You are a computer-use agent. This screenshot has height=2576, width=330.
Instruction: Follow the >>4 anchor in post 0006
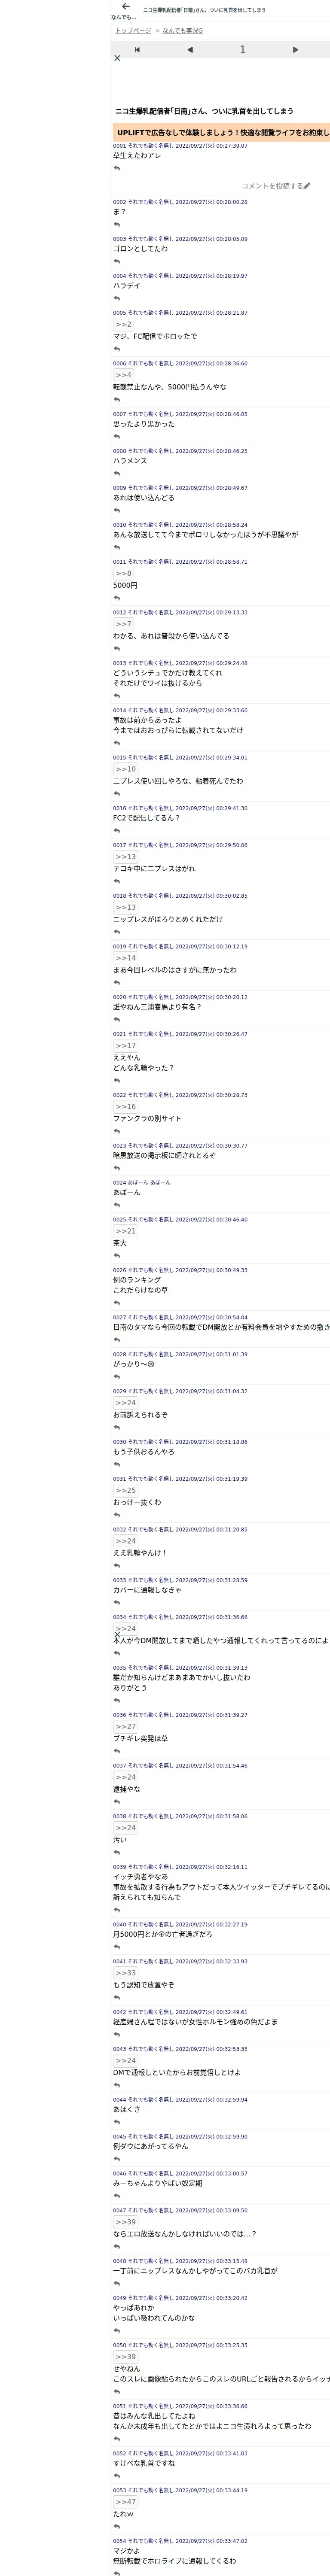coord(123,375)
